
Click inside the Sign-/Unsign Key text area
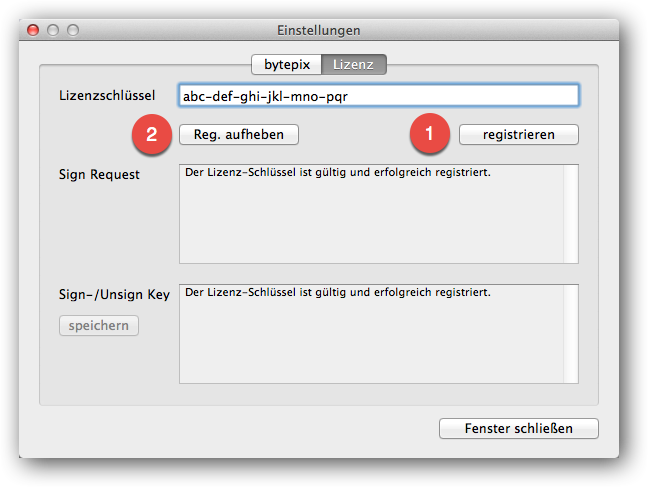point(372,334)
